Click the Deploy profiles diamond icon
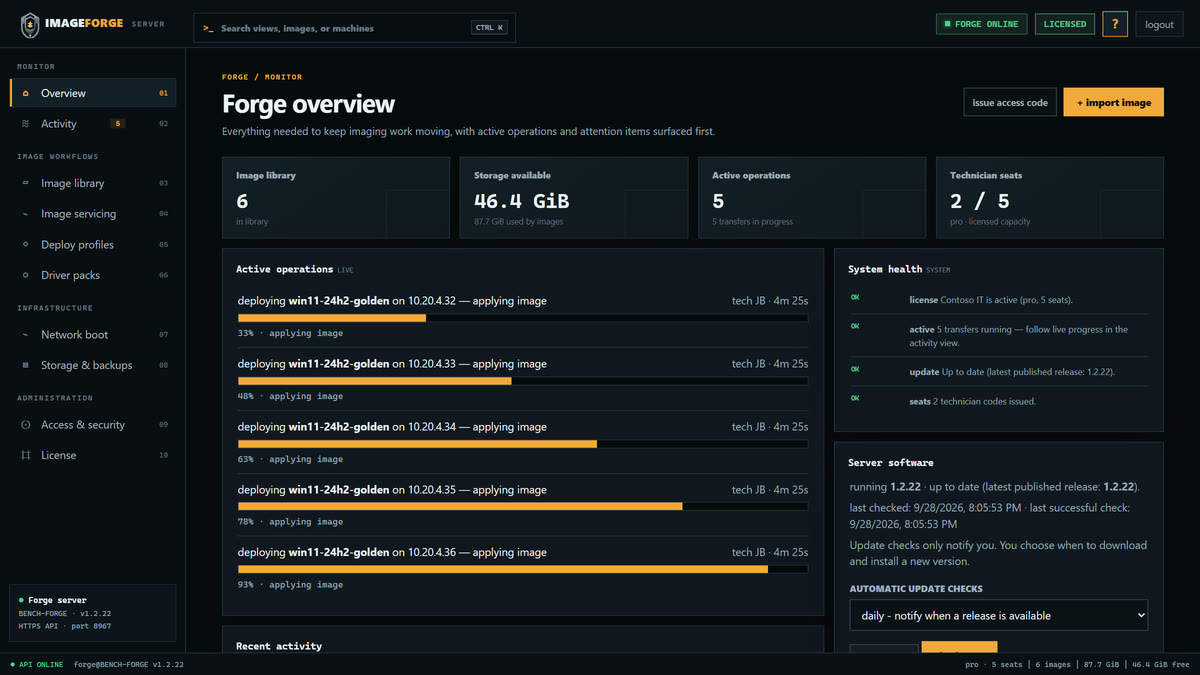The width and height of the screenshot is (1200, 675). pos(26,245)
